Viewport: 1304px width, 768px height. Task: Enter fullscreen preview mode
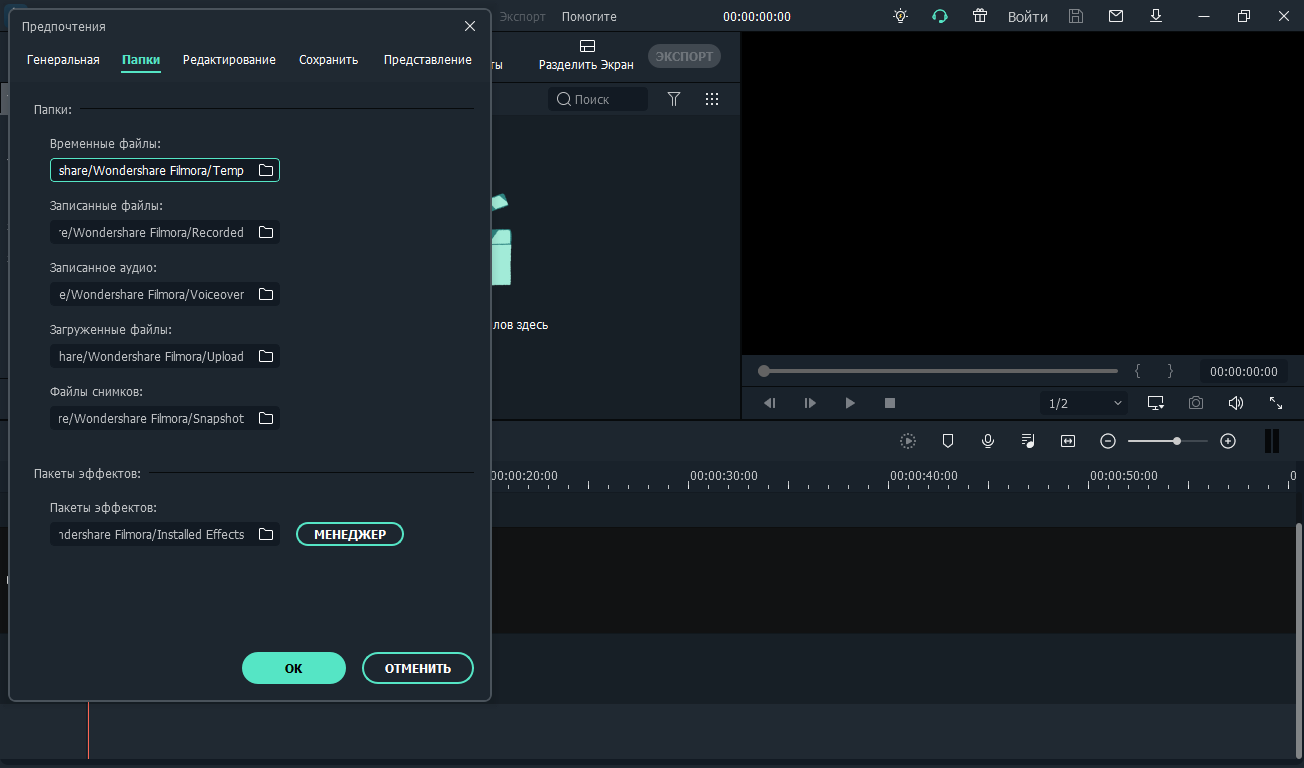pos(1276,403)
